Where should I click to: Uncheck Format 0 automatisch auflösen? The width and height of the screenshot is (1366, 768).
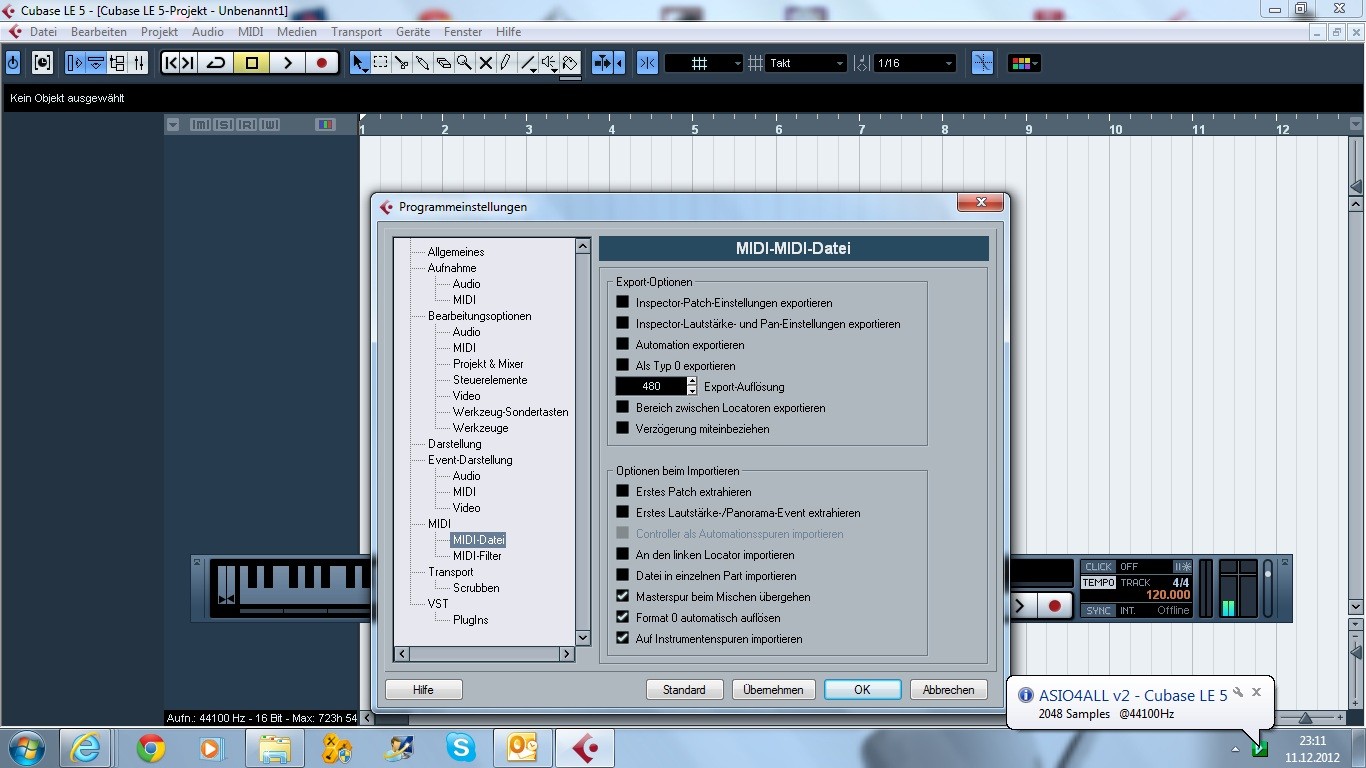click(623, 617)
